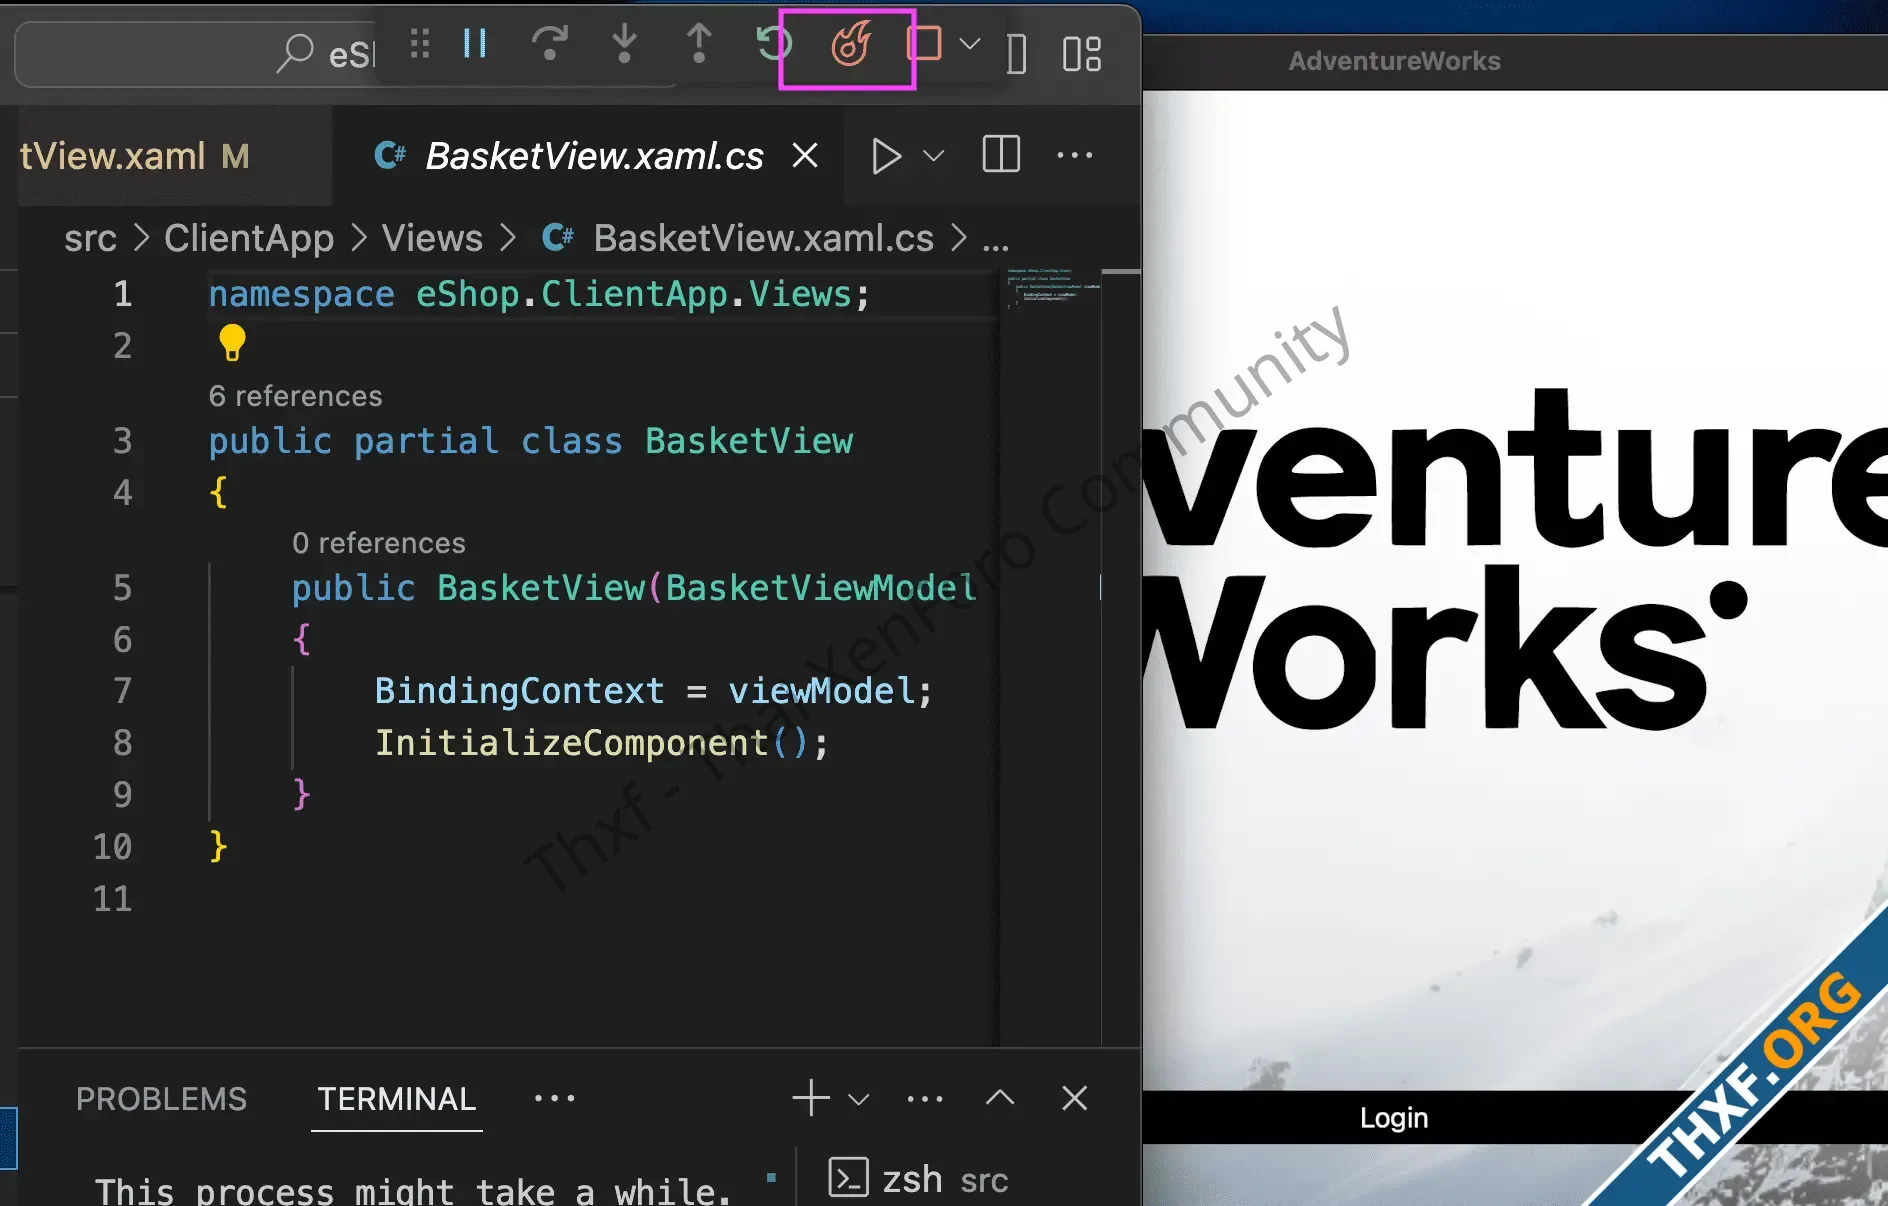Close the BasketView.xaml.cs tab
Viewport: 1888px width, 1206px height.
point(805,156)
